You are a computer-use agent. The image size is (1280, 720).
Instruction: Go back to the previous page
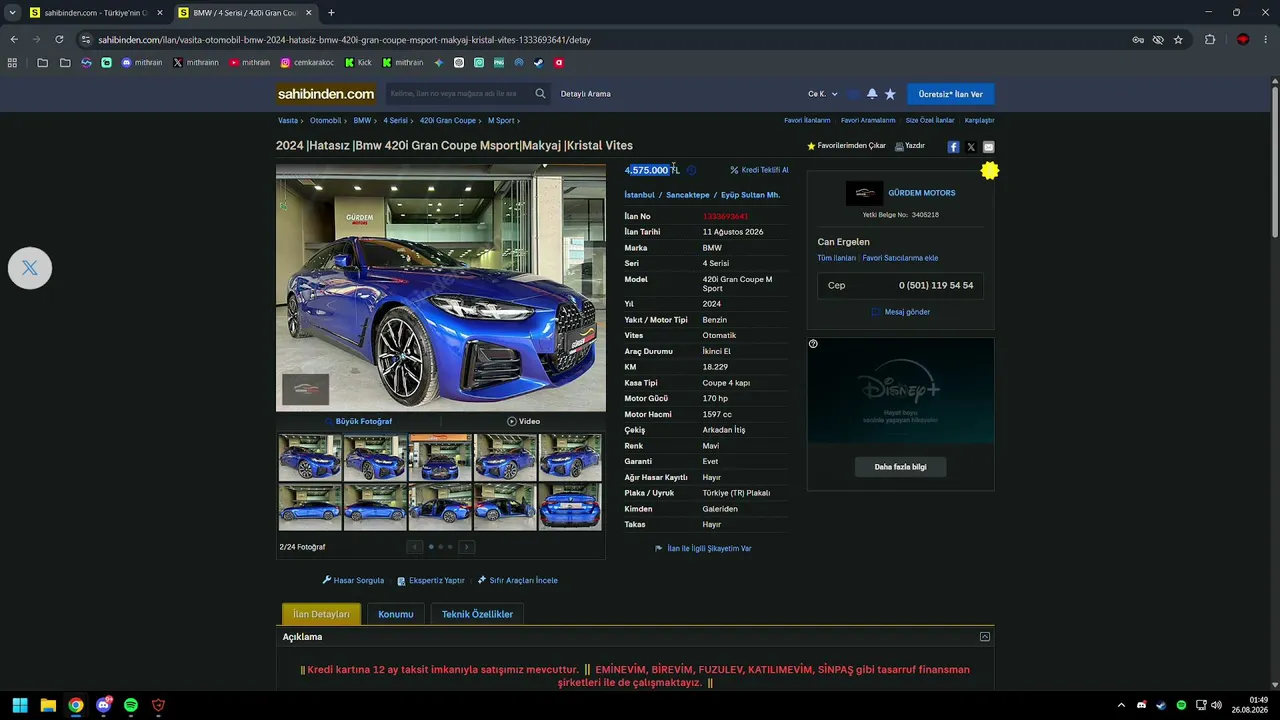click(14, 40)
